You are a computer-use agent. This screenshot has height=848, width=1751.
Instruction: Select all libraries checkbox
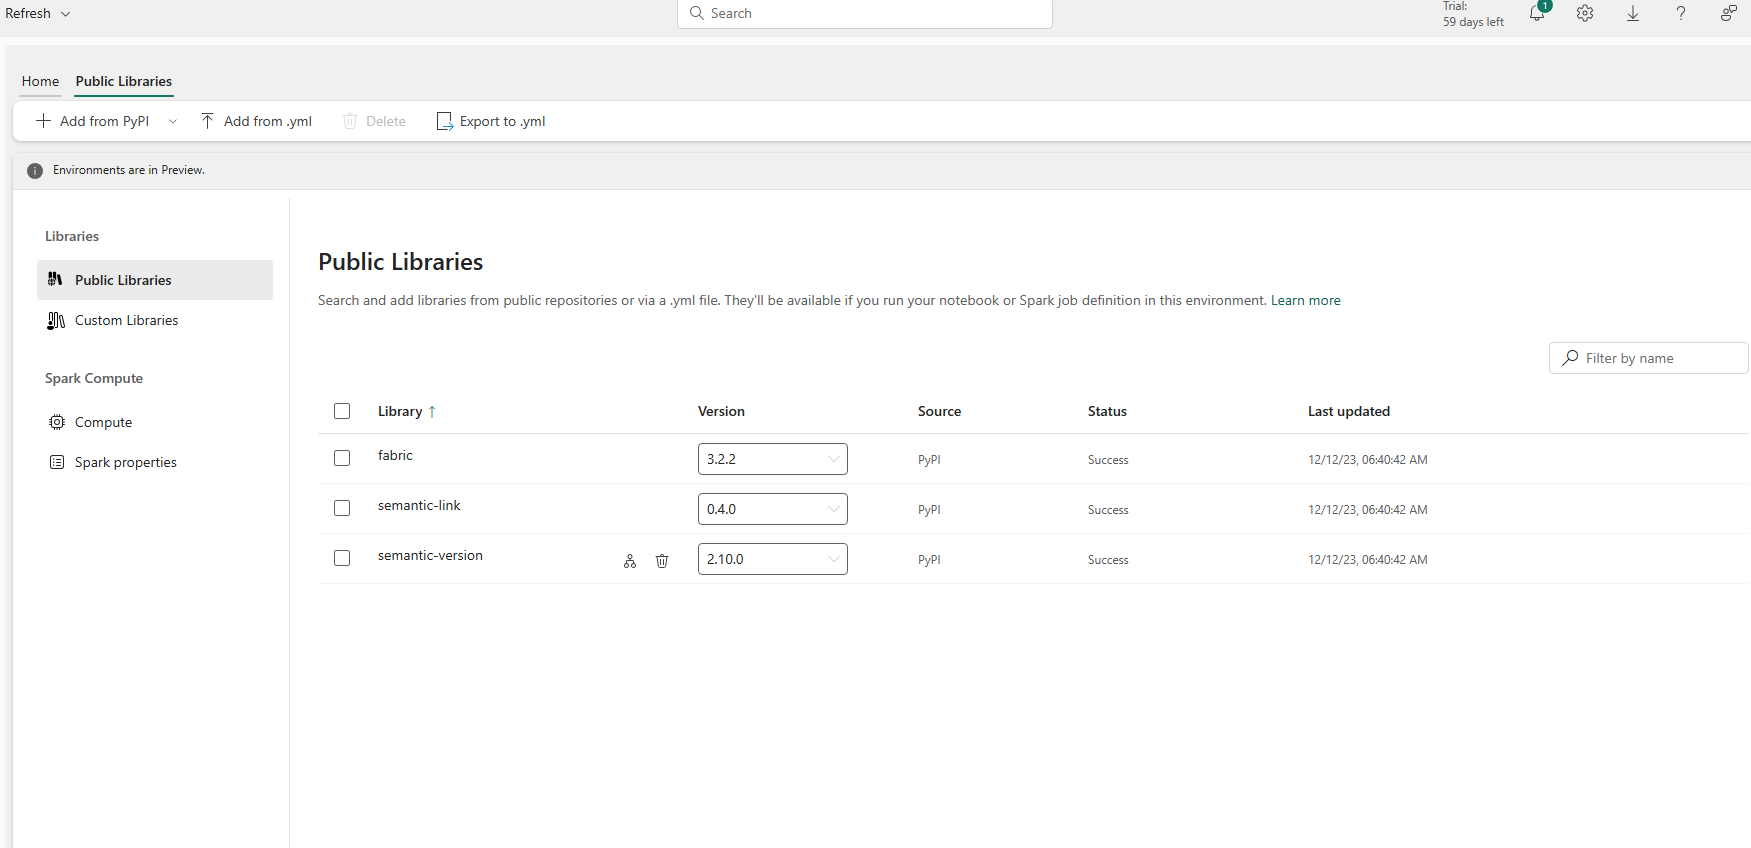tap(342, 411)
